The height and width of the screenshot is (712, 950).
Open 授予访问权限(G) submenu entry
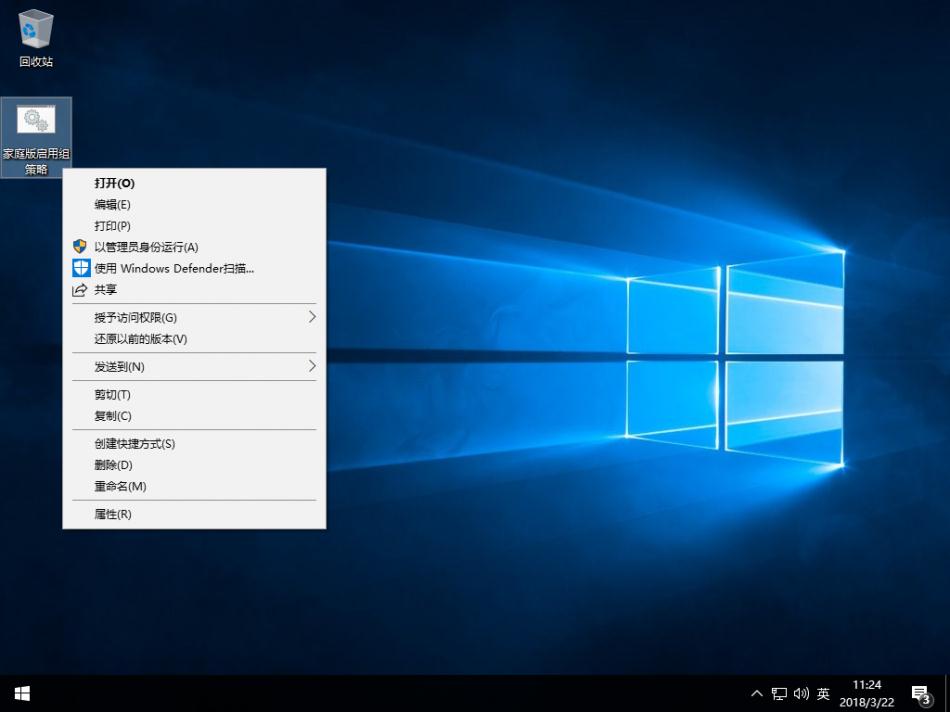(x=194, y=318)
